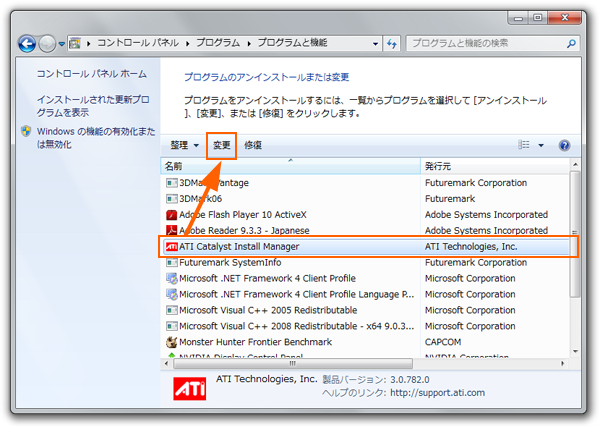The width and height of the screenshot is (600, 427).
Task: Click horizontal scrollbar left arrow
Action: tap(166, 363)
